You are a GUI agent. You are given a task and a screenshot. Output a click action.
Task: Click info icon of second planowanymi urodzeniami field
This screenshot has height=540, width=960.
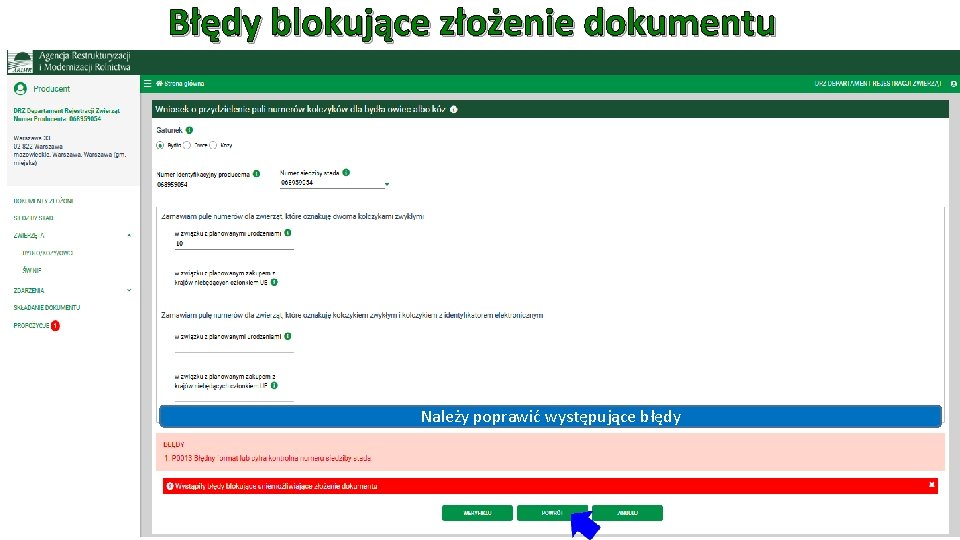coord(288,336)
